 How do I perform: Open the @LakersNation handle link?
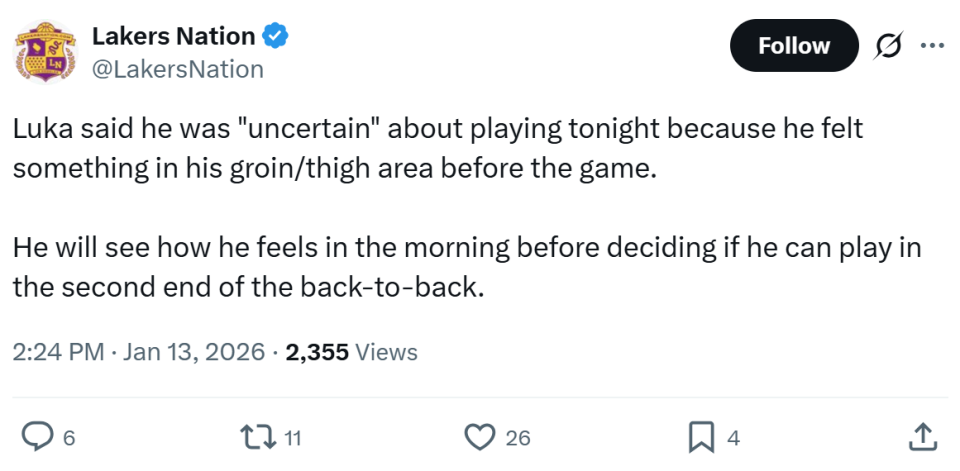178,69
